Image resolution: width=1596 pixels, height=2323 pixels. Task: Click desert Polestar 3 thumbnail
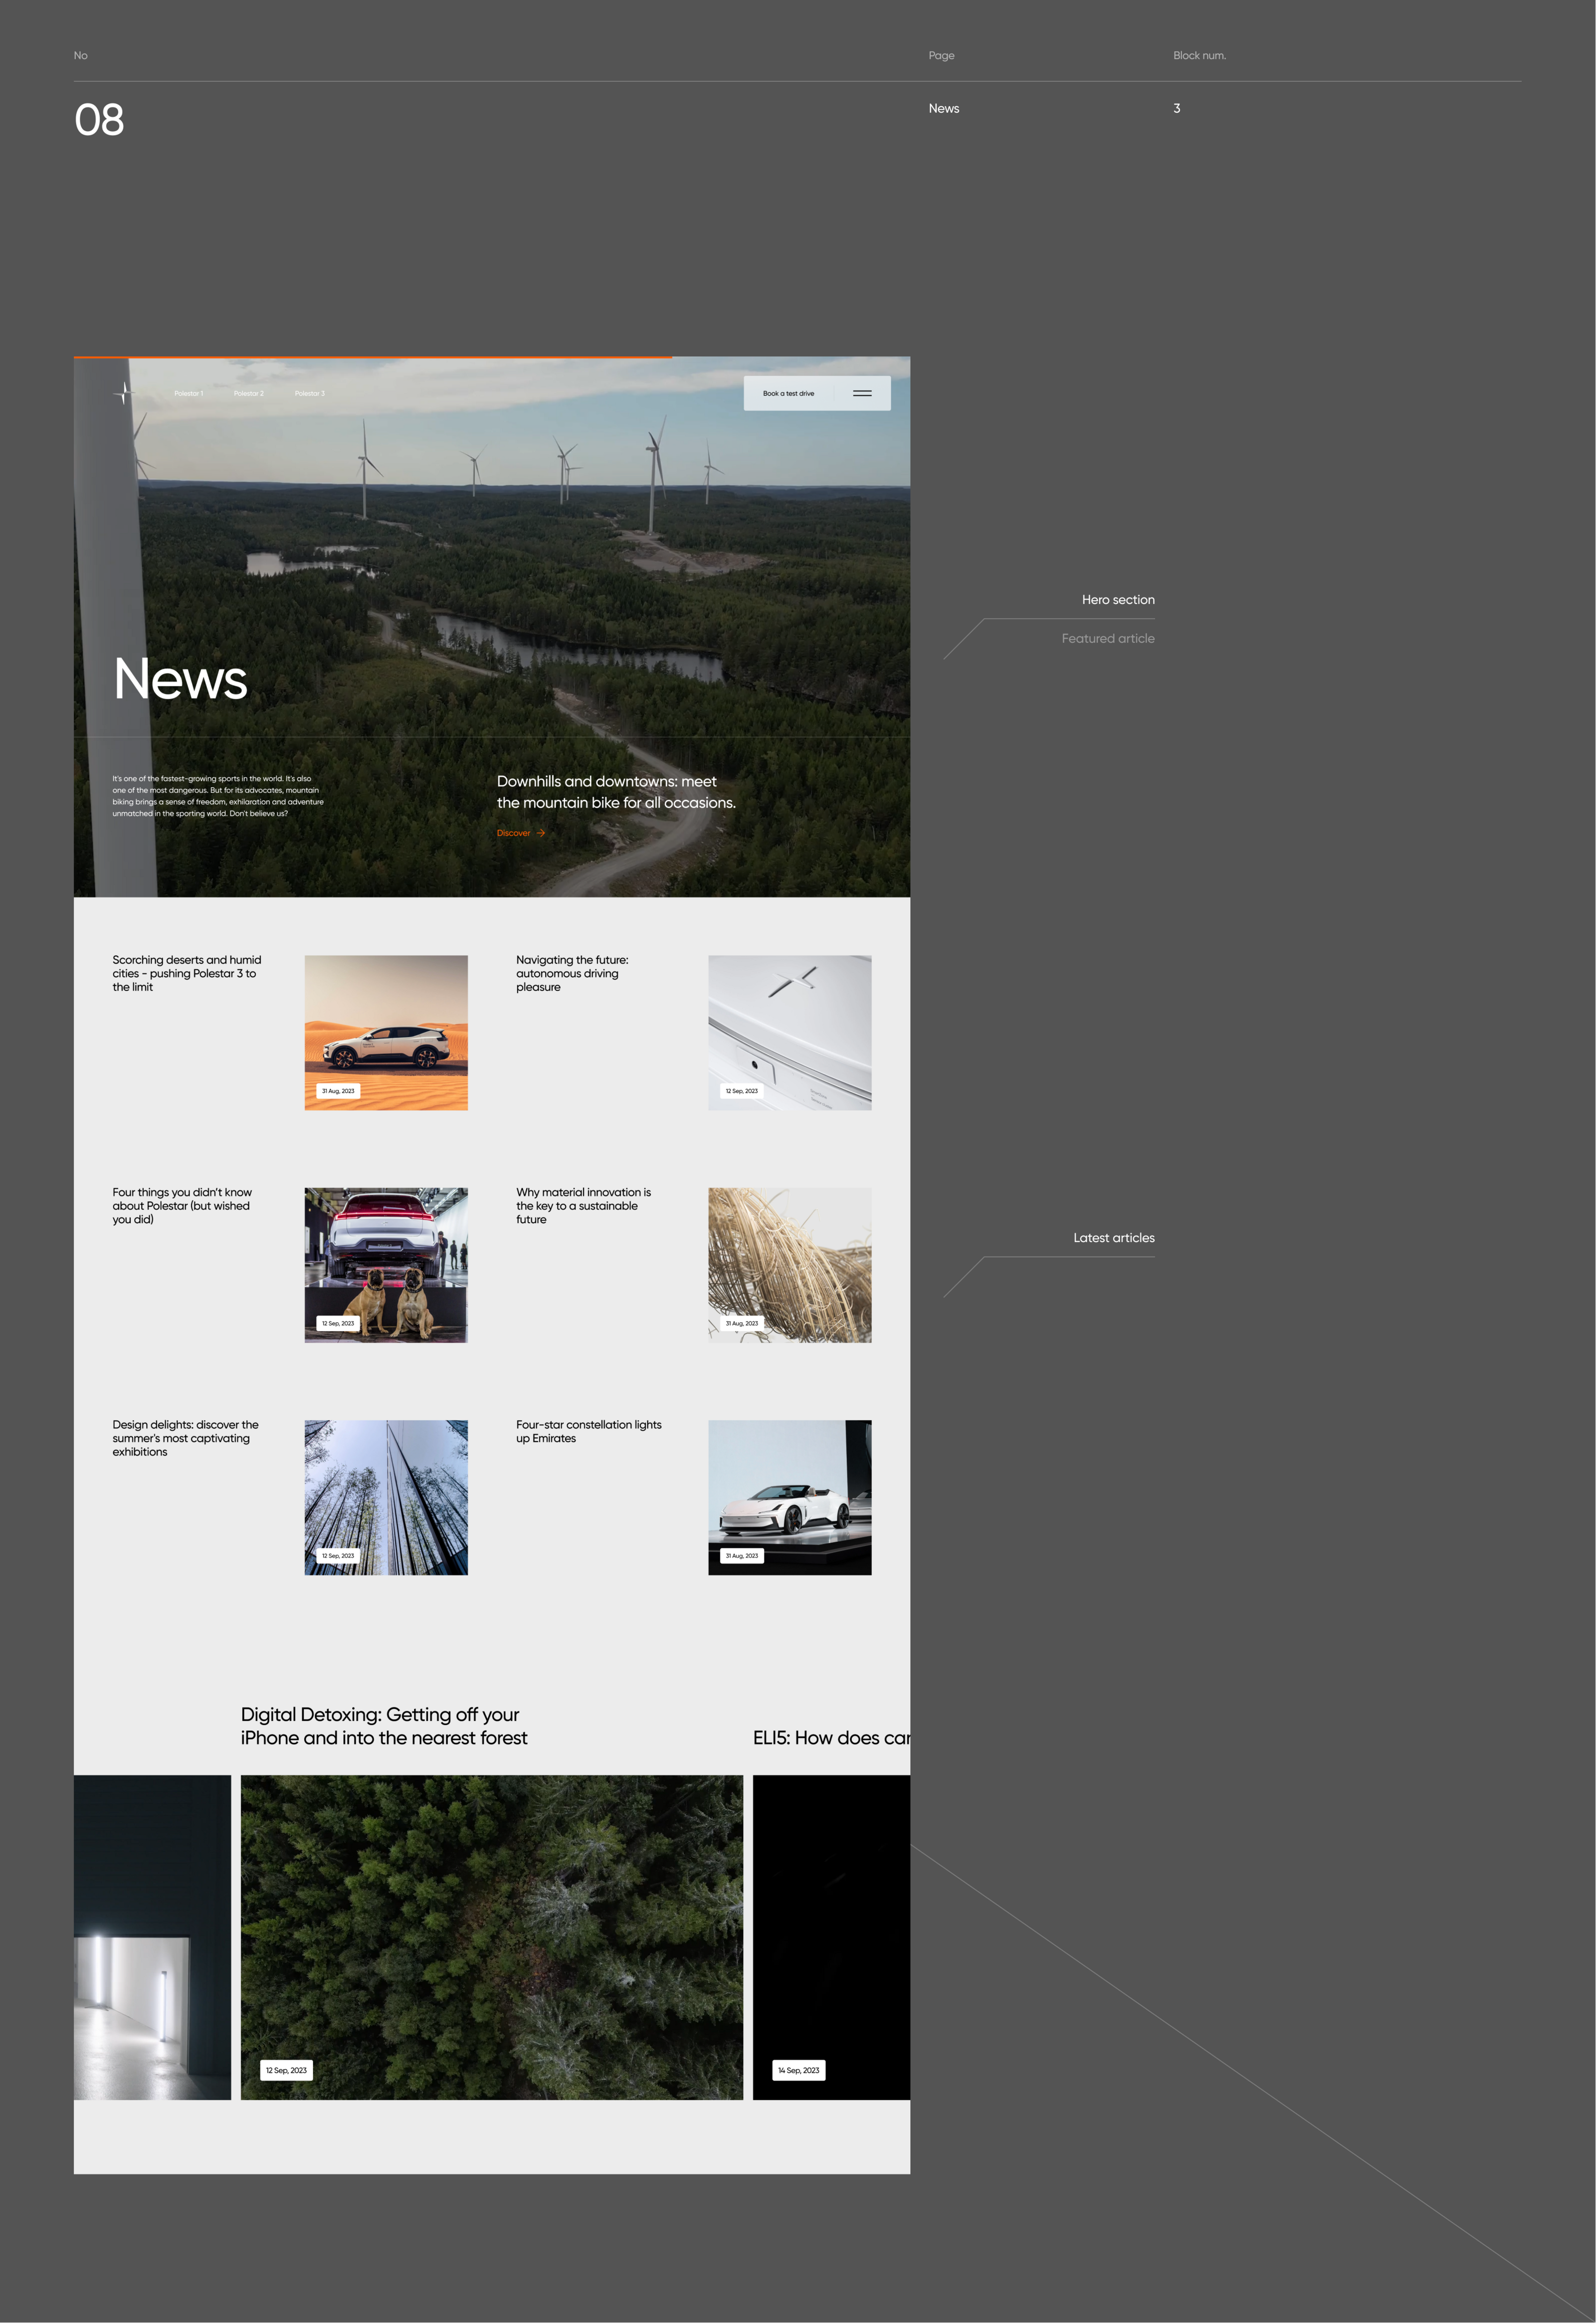pos(386,1032)
